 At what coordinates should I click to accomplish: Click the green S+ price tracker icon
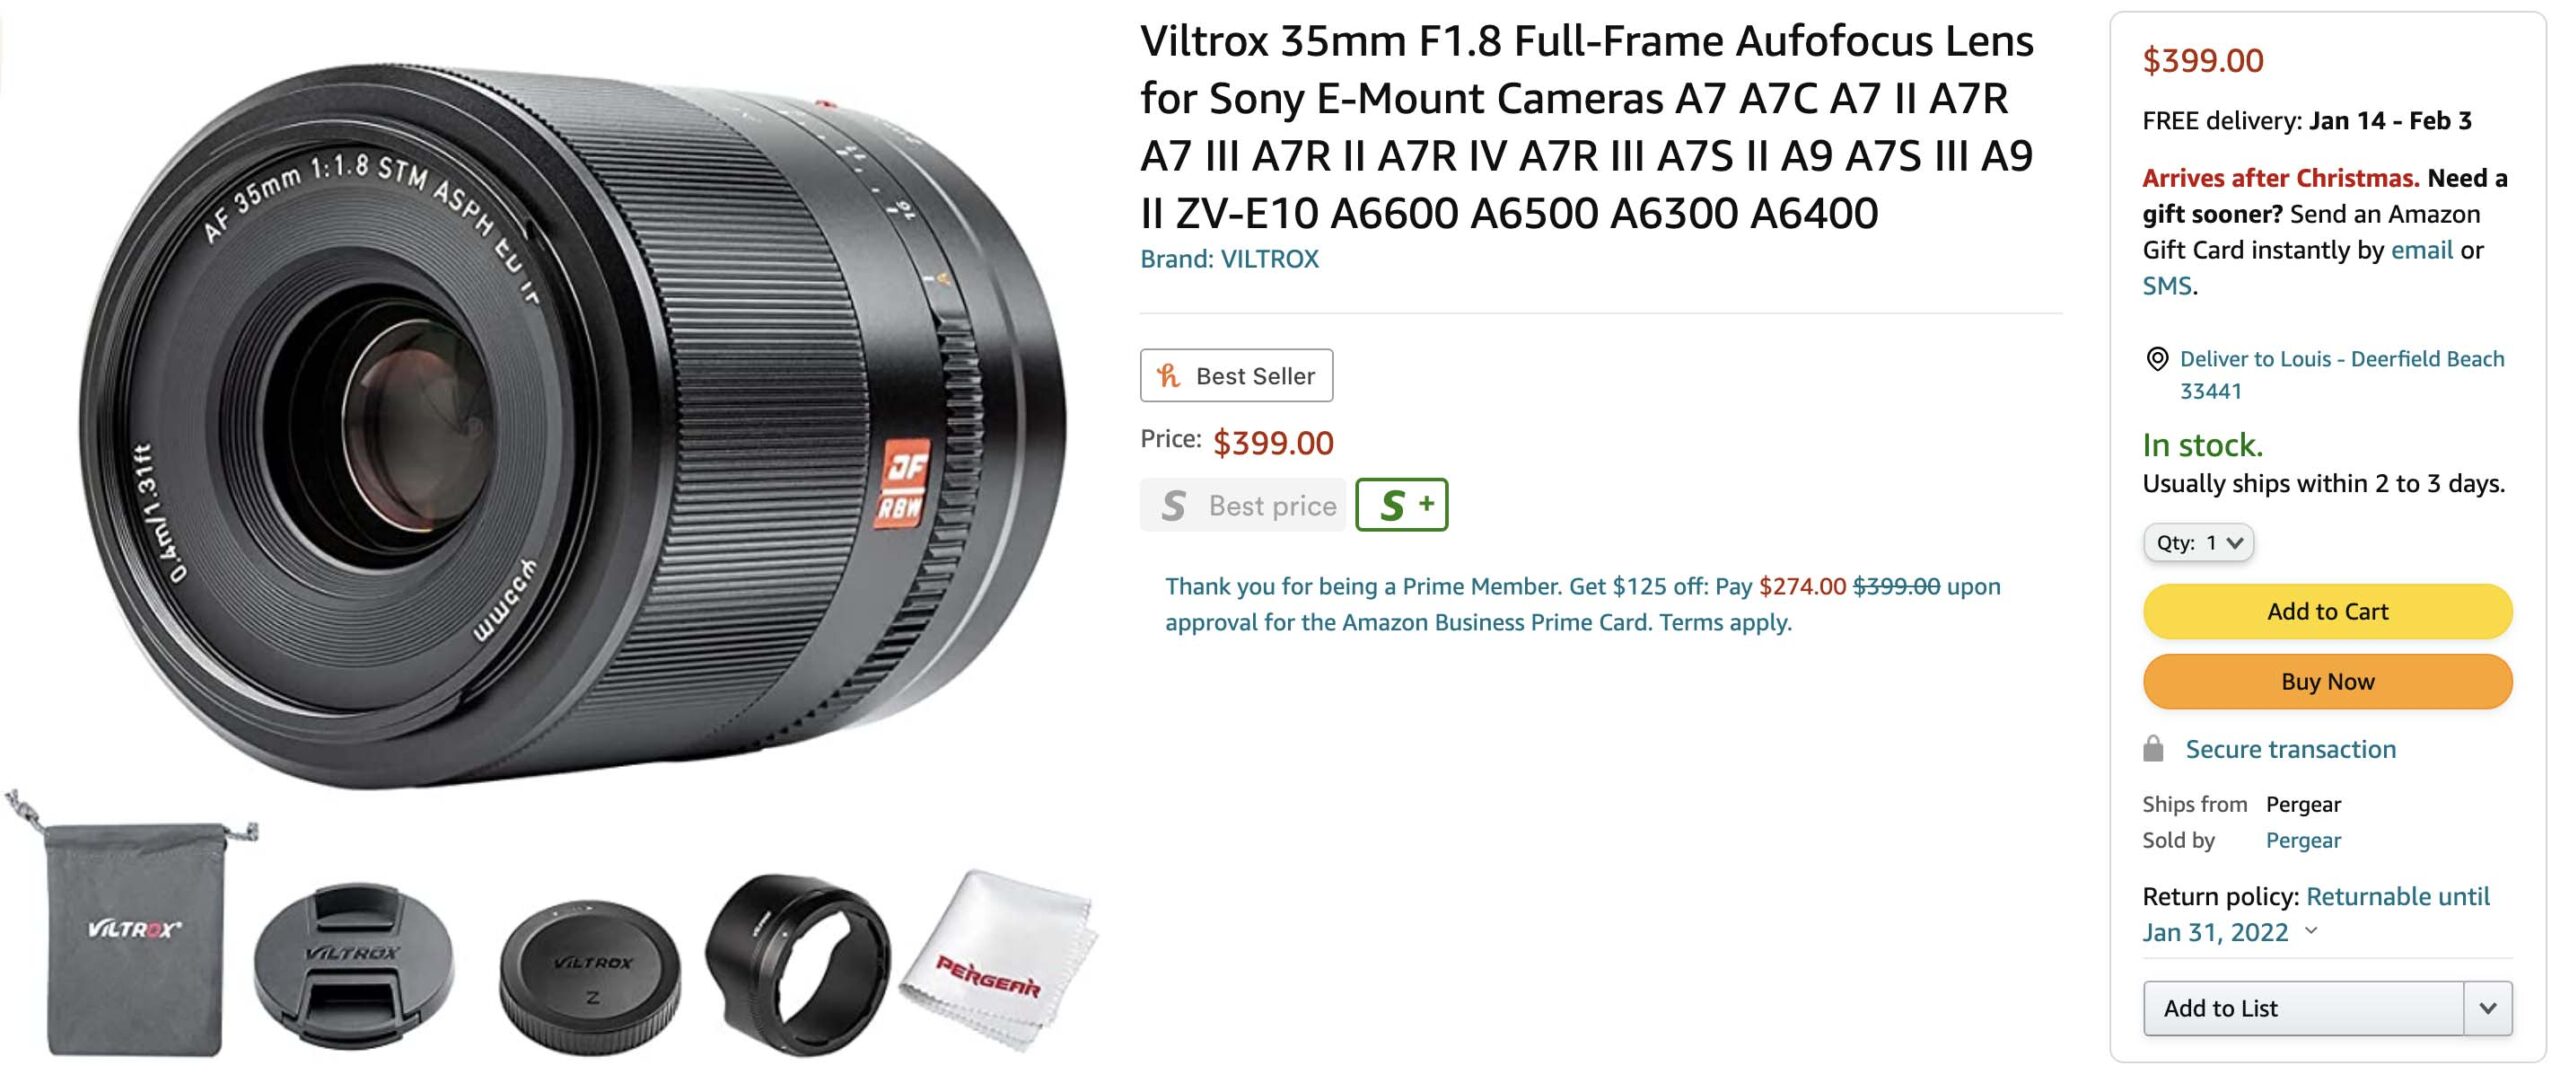point(1401,505)
